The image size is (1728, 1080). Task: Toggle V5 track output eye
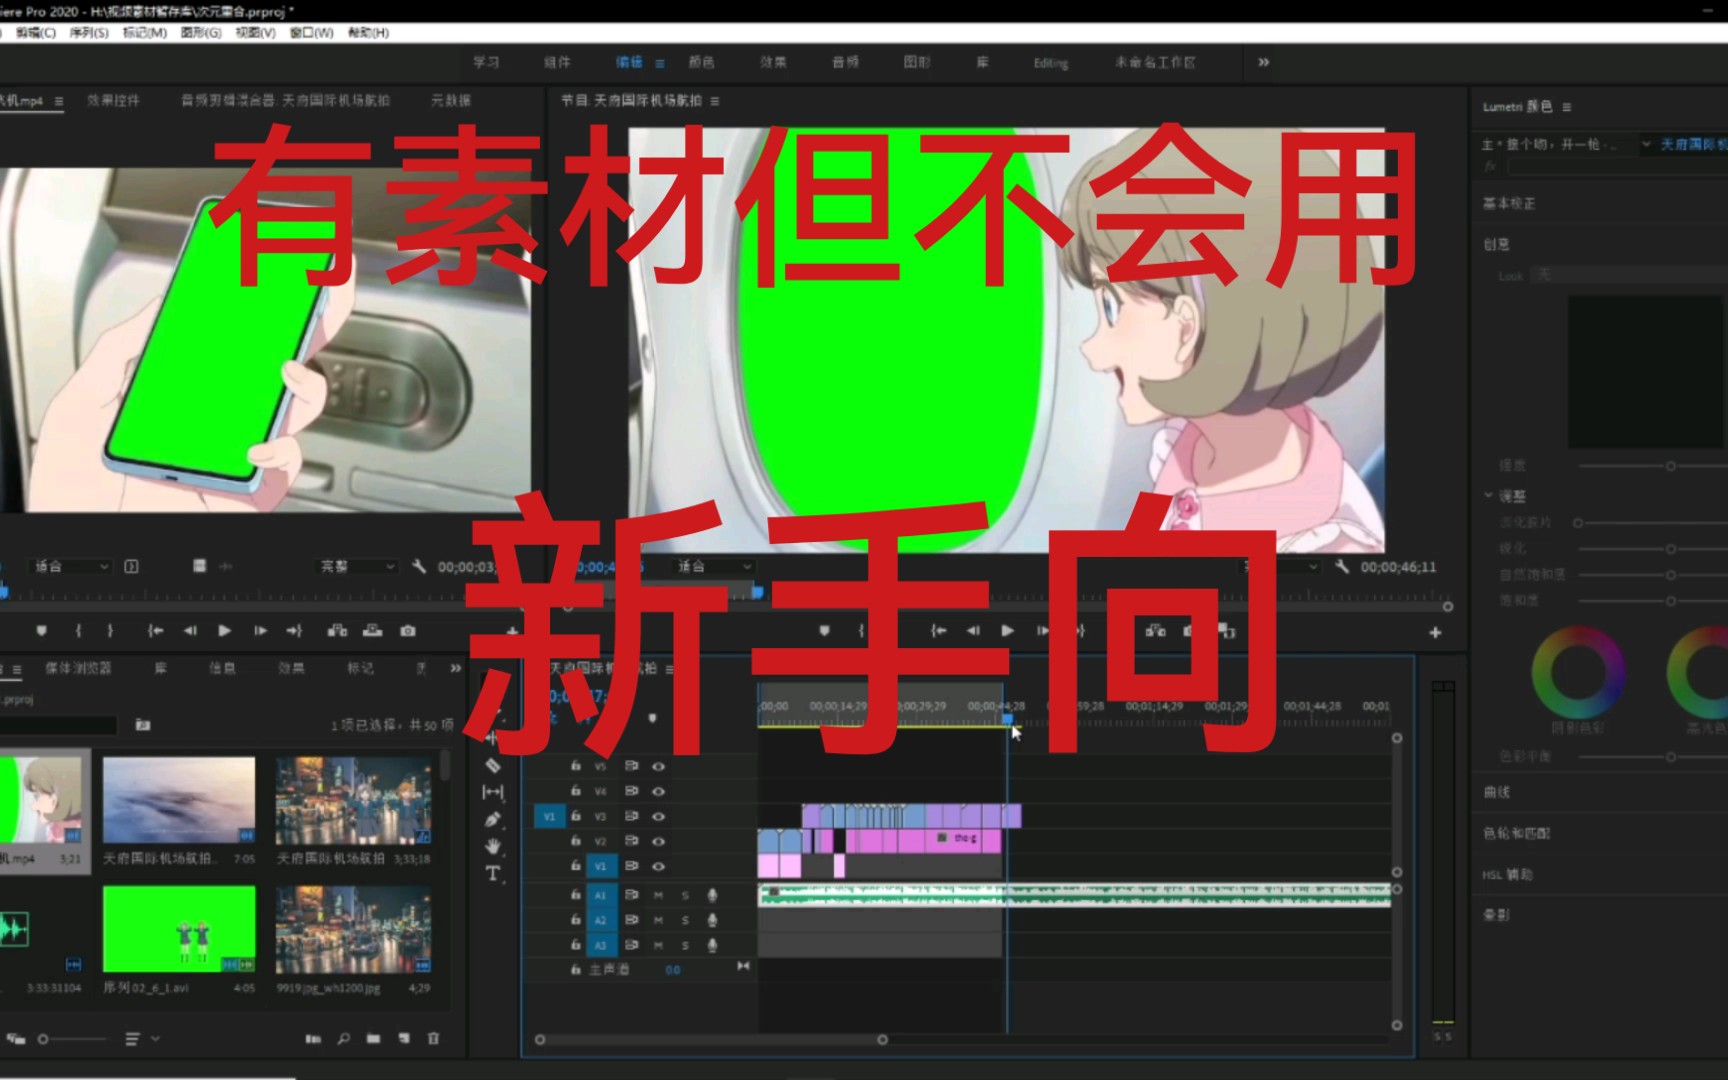[x=658, y=766]
